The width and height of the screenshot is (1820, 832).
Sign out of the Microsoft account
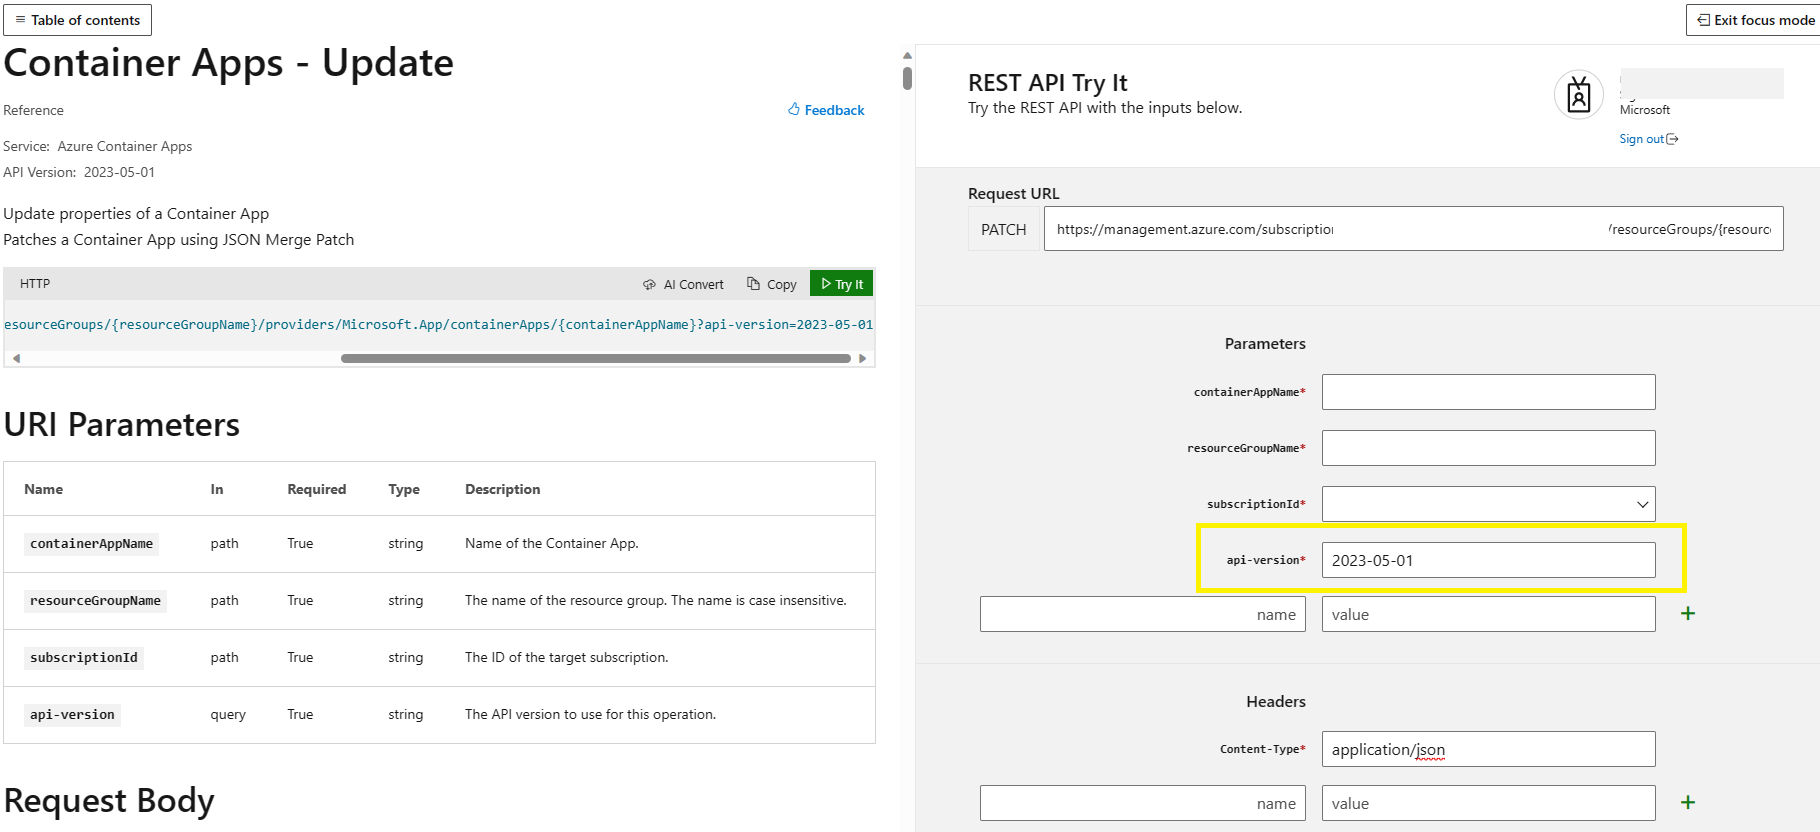pyautogui.click(x=1648, y=139)
